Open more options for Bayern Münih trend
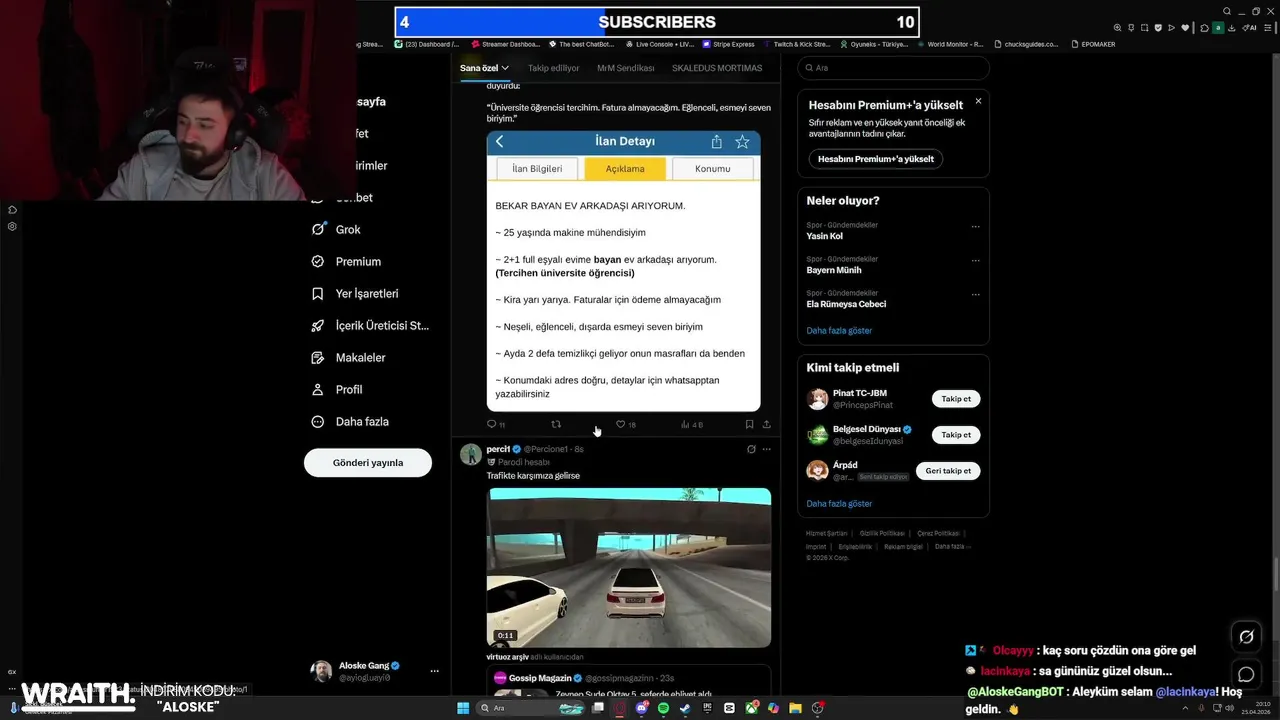Screen dimensions: 1280x720 pyautogui.click(x=975, y=261)
